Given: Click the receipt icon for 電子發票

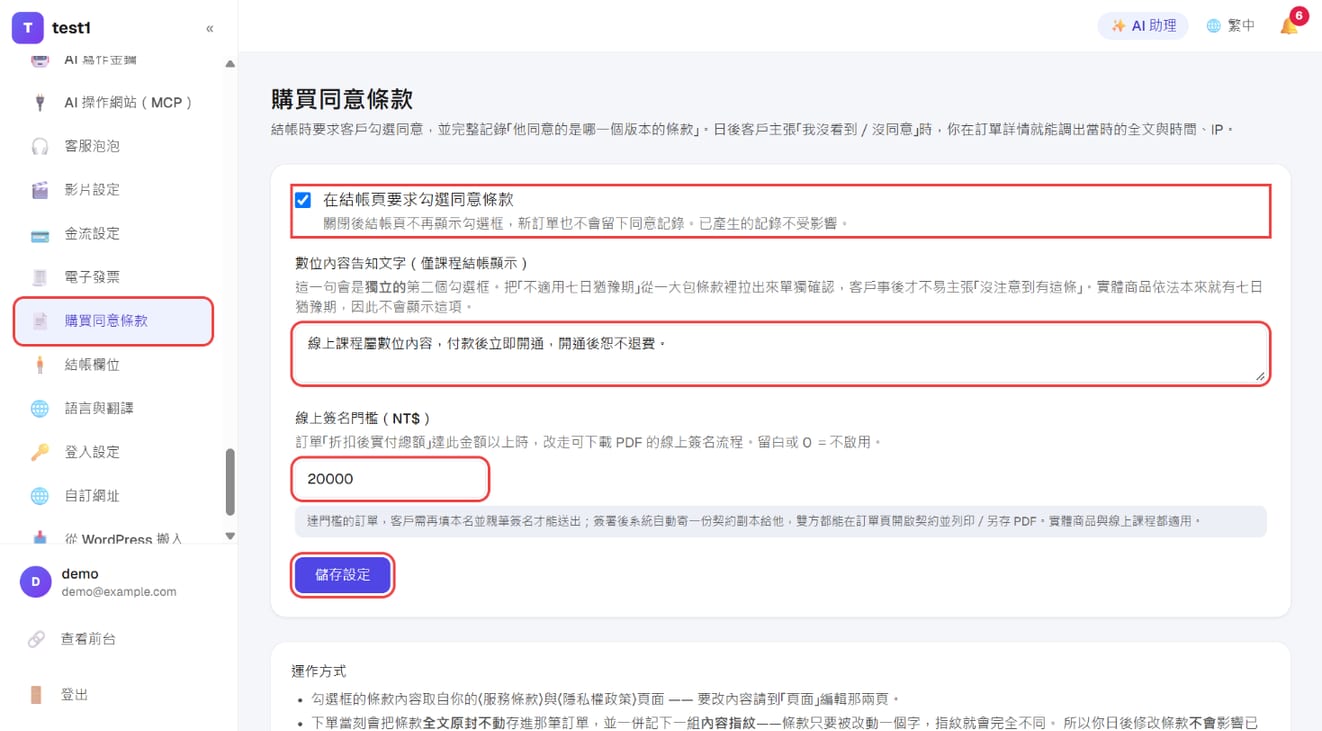Looking at the screenshot, I should 40,277.
